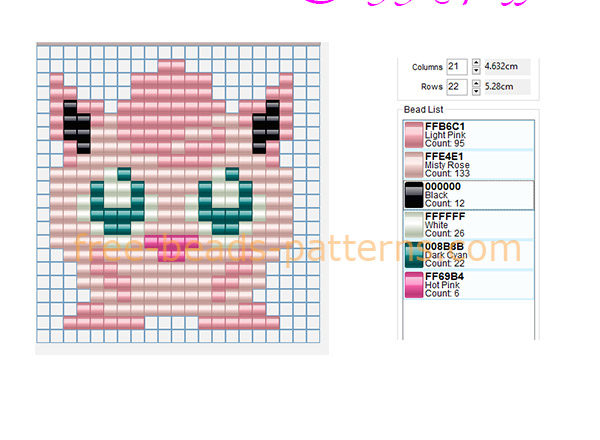Viewport: 600px width, 440px height.
Task: Click the Rows label
Action: click(432, 87)
